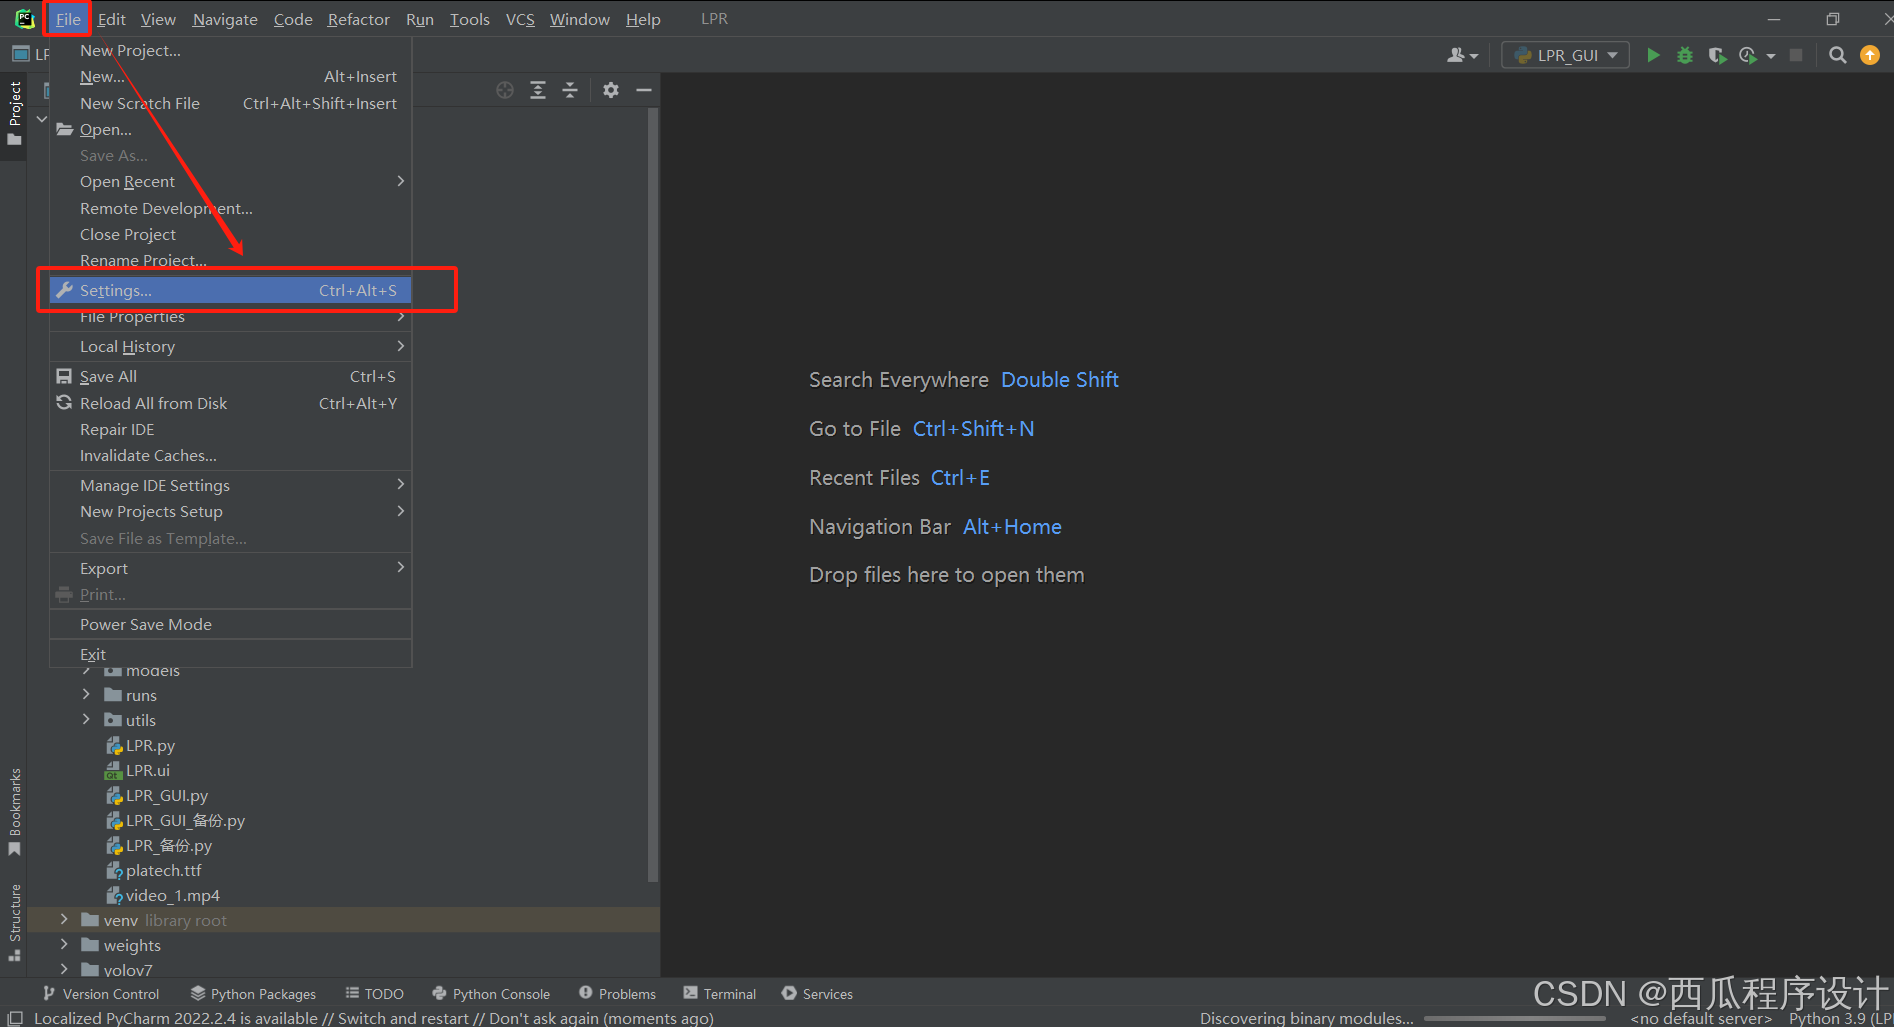Toggle tool window bars in status corner
Screen dimensions: 1894x1027
pos(15,1018)
